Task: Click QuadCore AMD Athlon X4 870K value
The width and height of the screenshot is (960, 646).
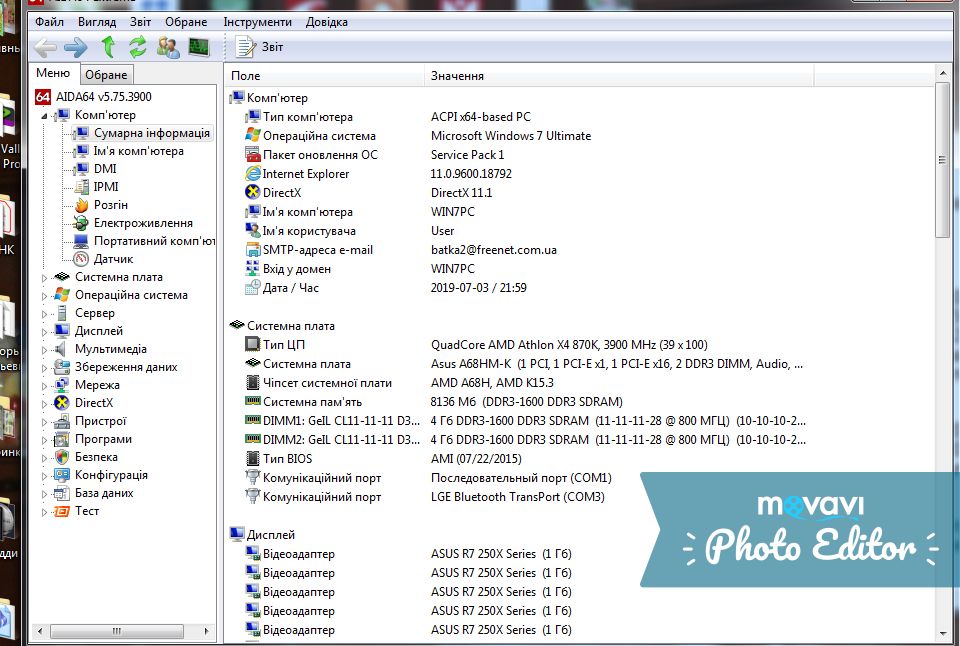Action: coord(569,345)
